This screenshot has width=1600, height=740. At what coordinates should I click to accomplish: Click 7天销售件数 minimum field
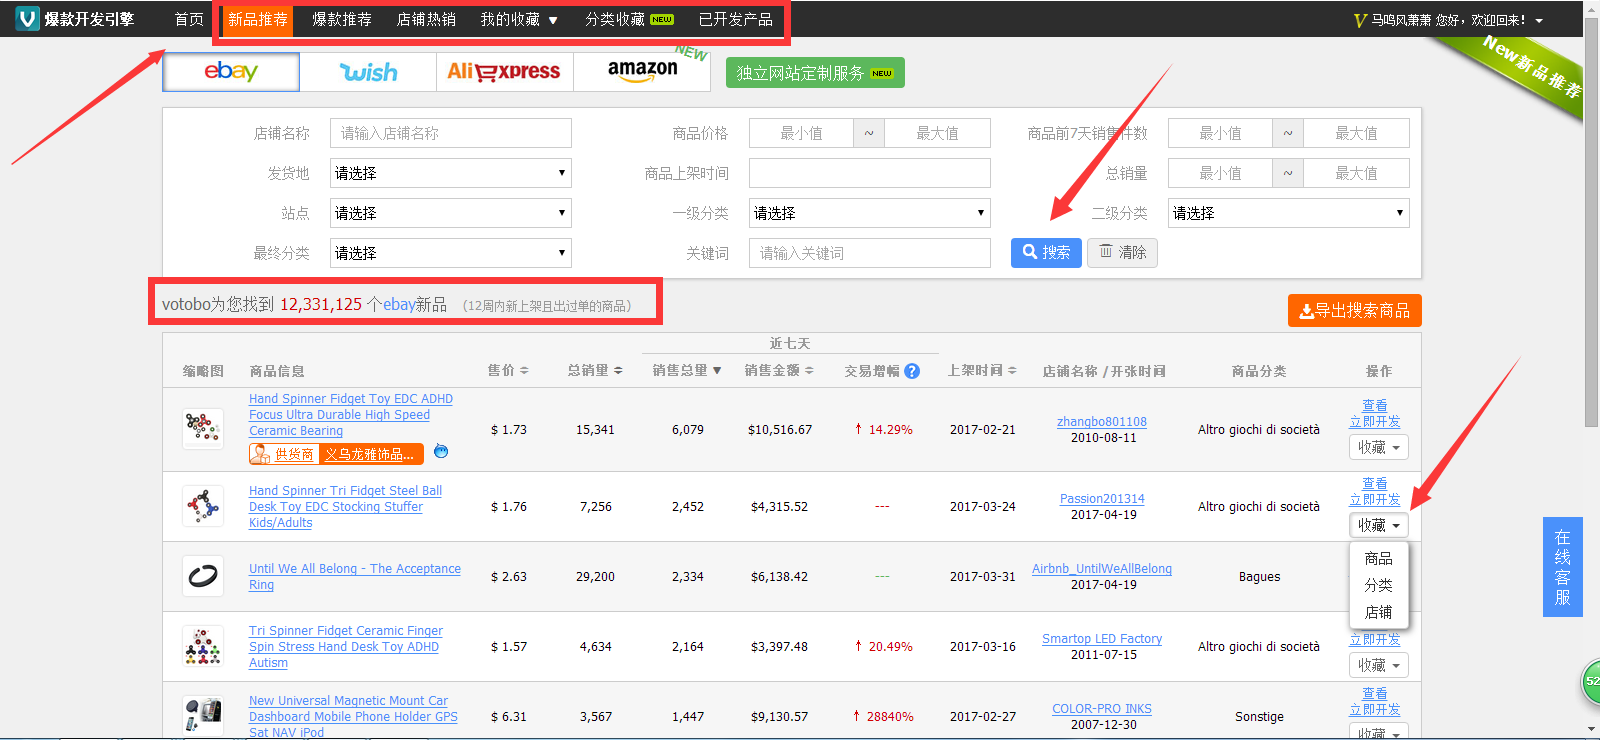(1220, 133)
